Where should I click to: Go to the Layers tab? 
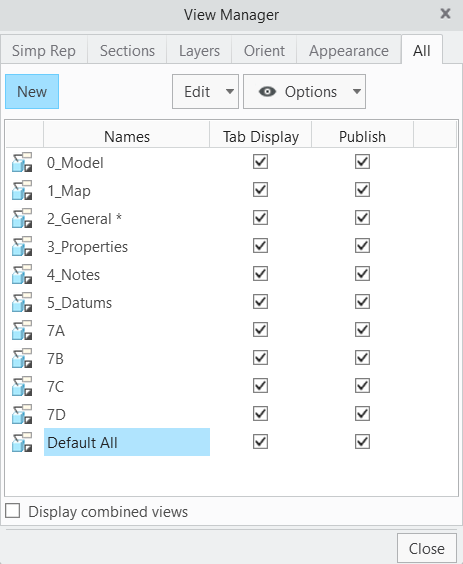[199, 50]
